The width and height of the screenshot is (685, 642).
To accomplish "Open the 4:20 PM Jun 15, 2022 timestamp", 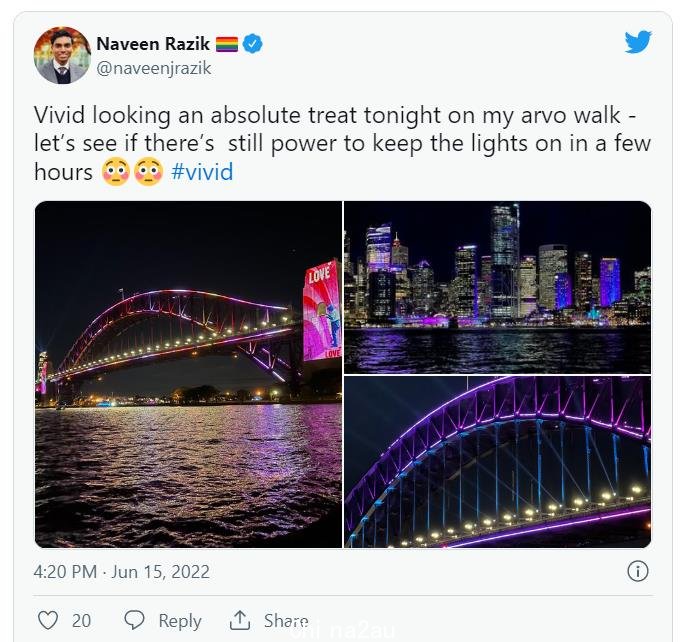I will pos(122,572).
